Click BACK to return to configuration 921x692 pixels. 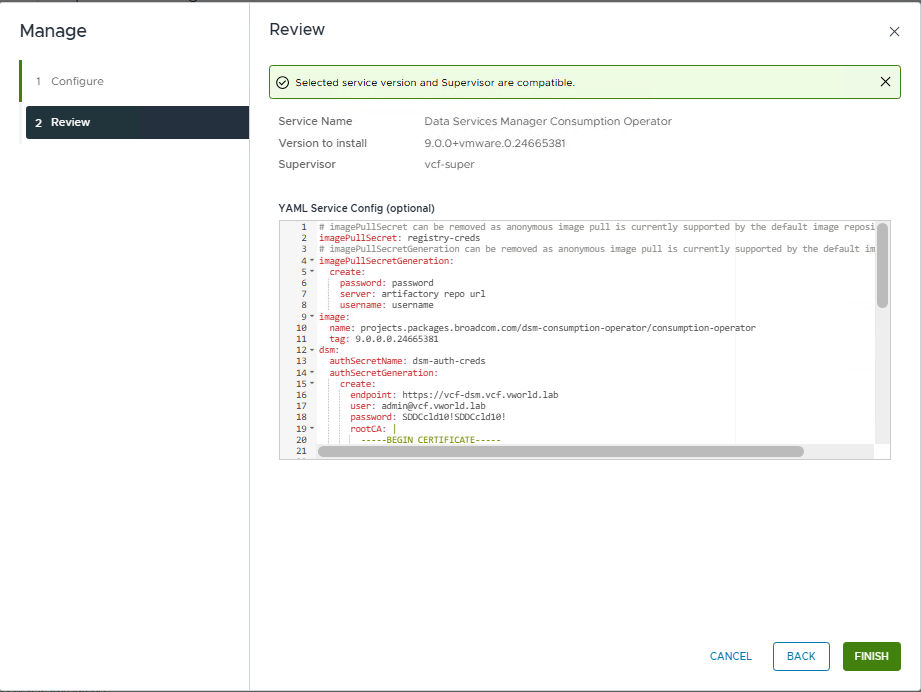800,656
